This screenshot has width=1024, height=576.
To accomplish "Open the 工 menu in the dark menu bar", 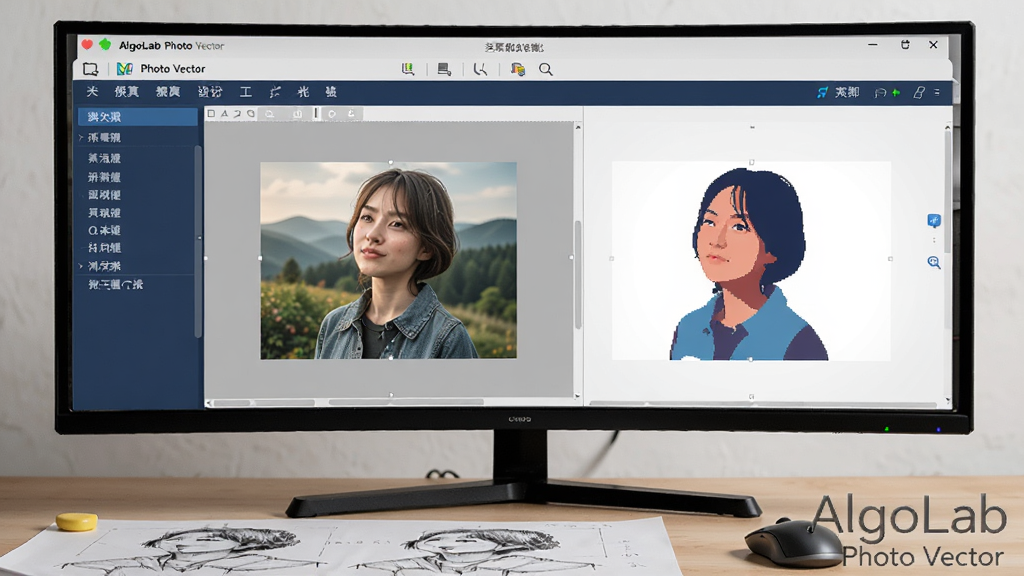I will pyautogui.click(x=246, y=92).
